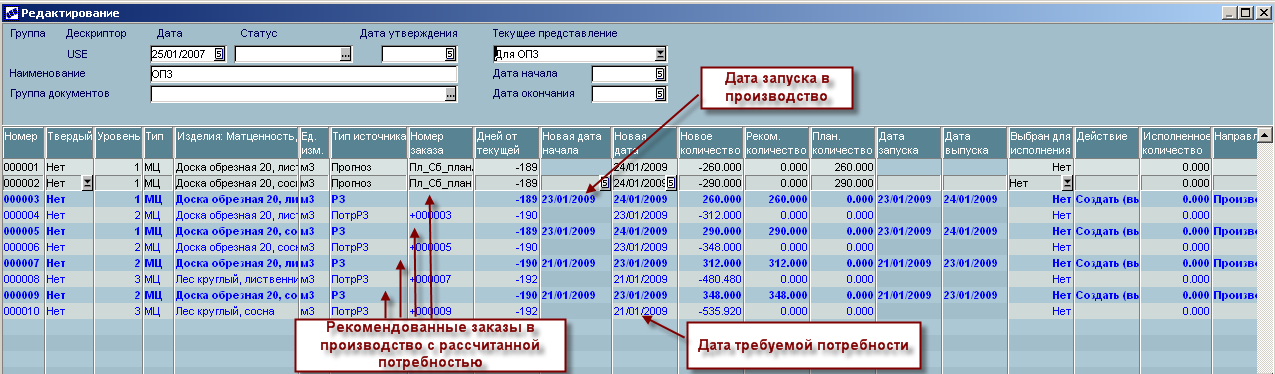The height and width of the screenshot is (374, 1275).
Task: Open calendar picker for Дата окончания
Action: (660, 94)
